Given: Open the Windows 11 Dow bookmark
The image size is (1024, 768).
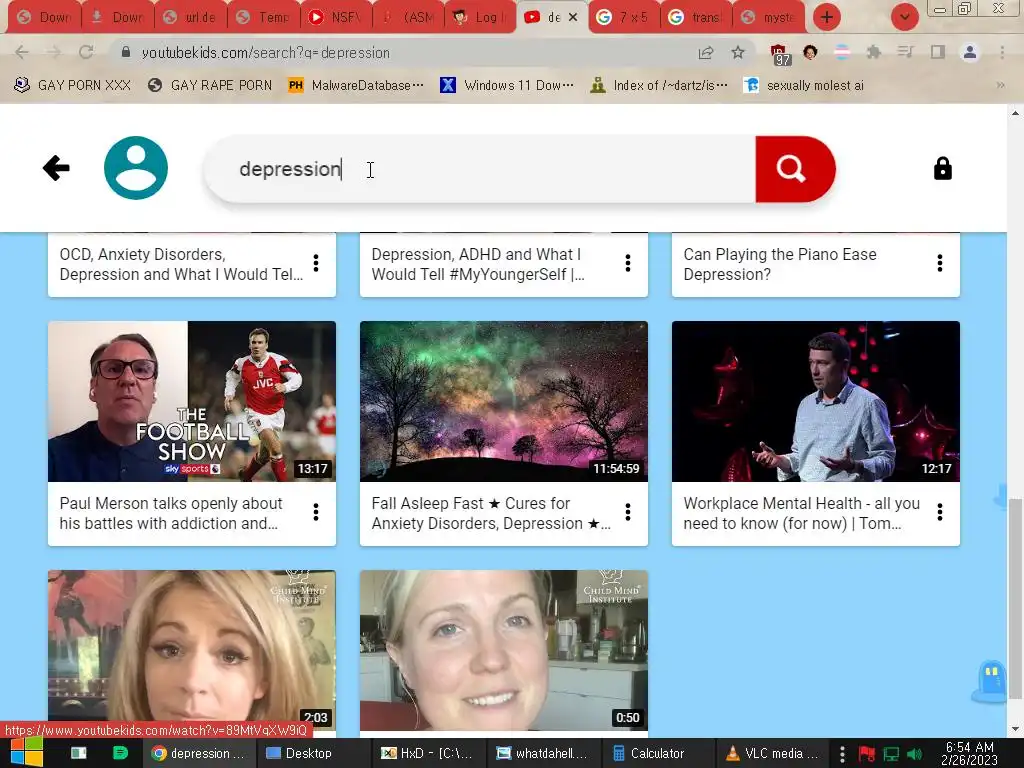Looking at the screenshot, I should 507,86.
